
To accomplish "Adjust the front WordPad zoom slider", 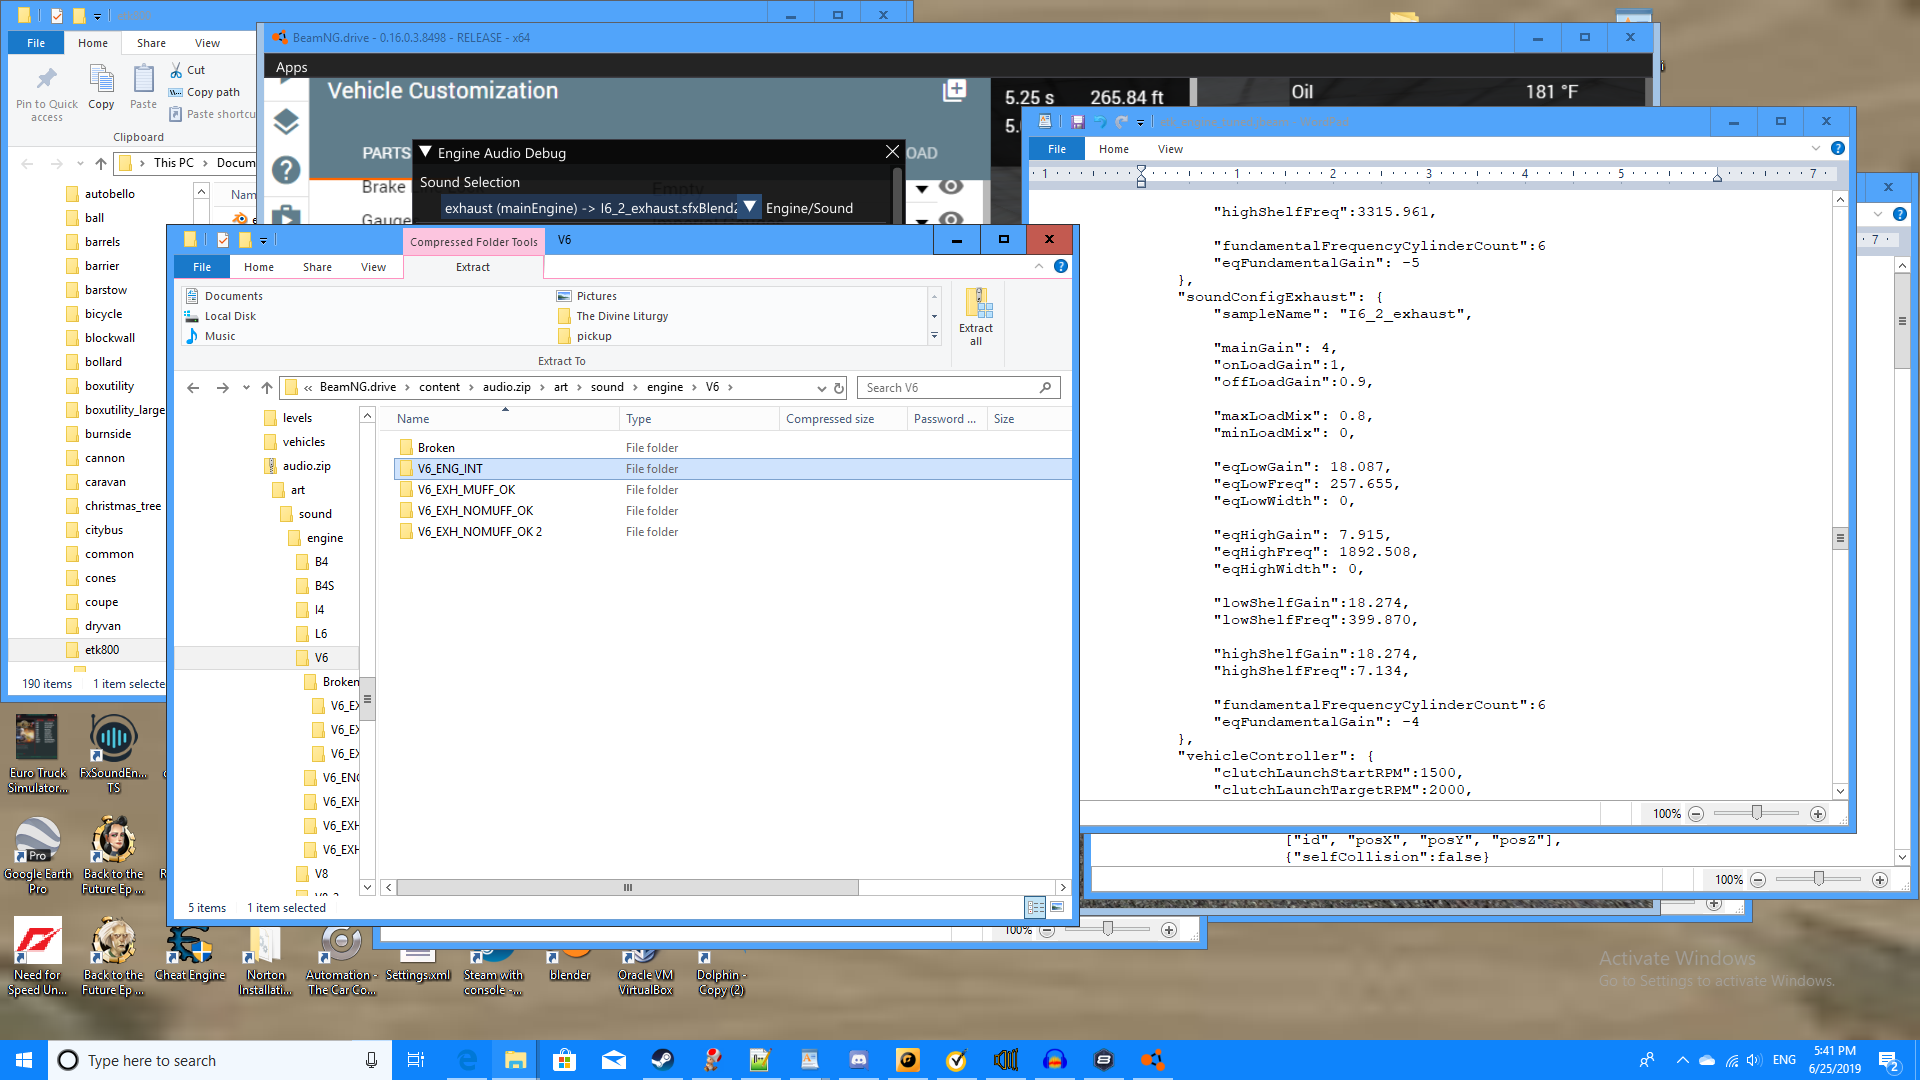I will [x=1757, y=813].
